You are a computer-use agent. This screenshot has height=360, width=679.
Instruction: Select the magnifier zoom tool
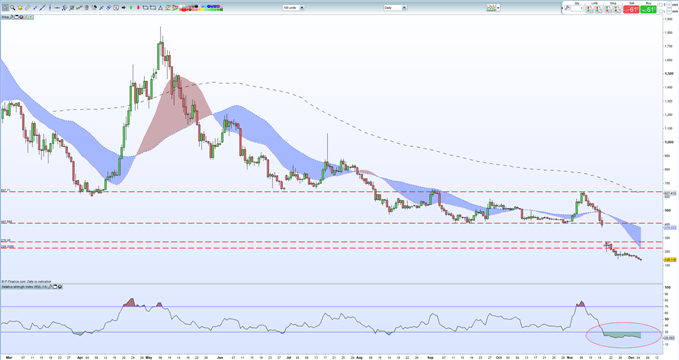point(13,7)
